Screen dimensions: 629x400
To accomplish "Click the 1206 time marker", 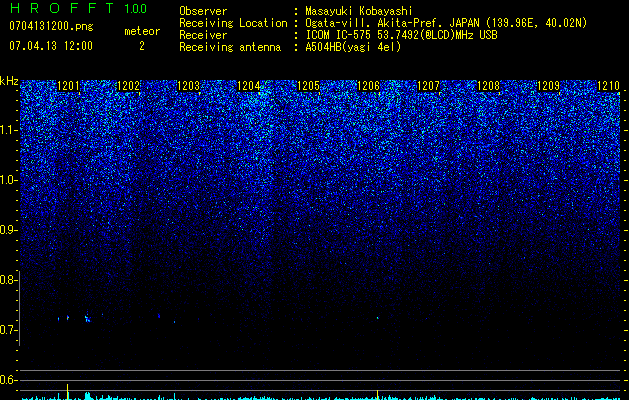I will 369,86.
